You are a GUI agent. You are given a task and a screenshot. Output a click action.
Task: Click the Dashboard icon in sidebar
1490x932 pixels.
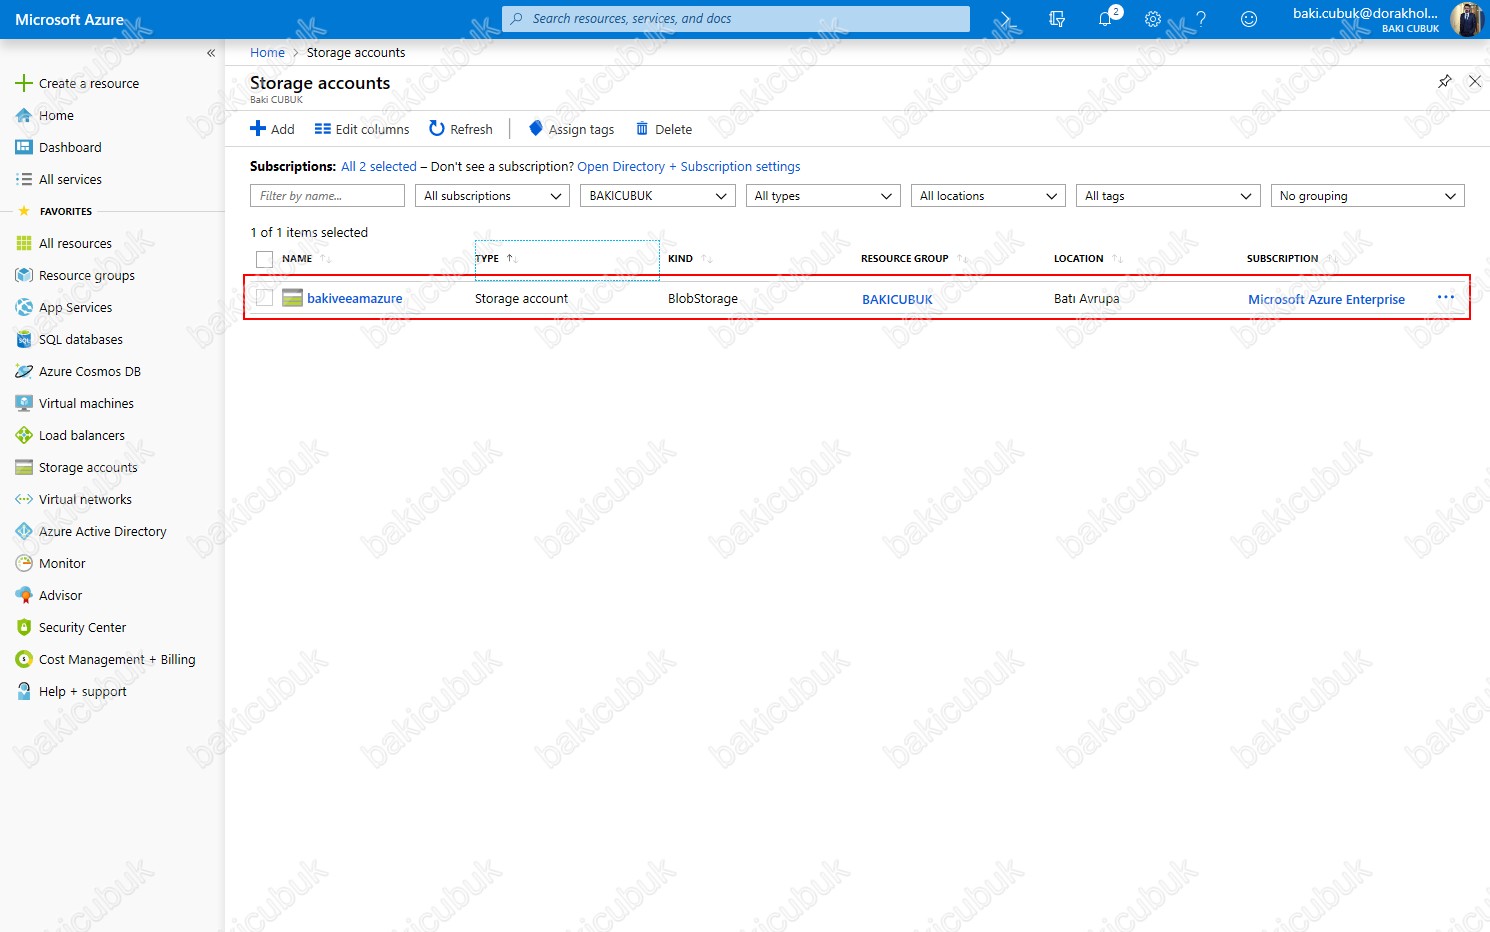pos(24,147)
